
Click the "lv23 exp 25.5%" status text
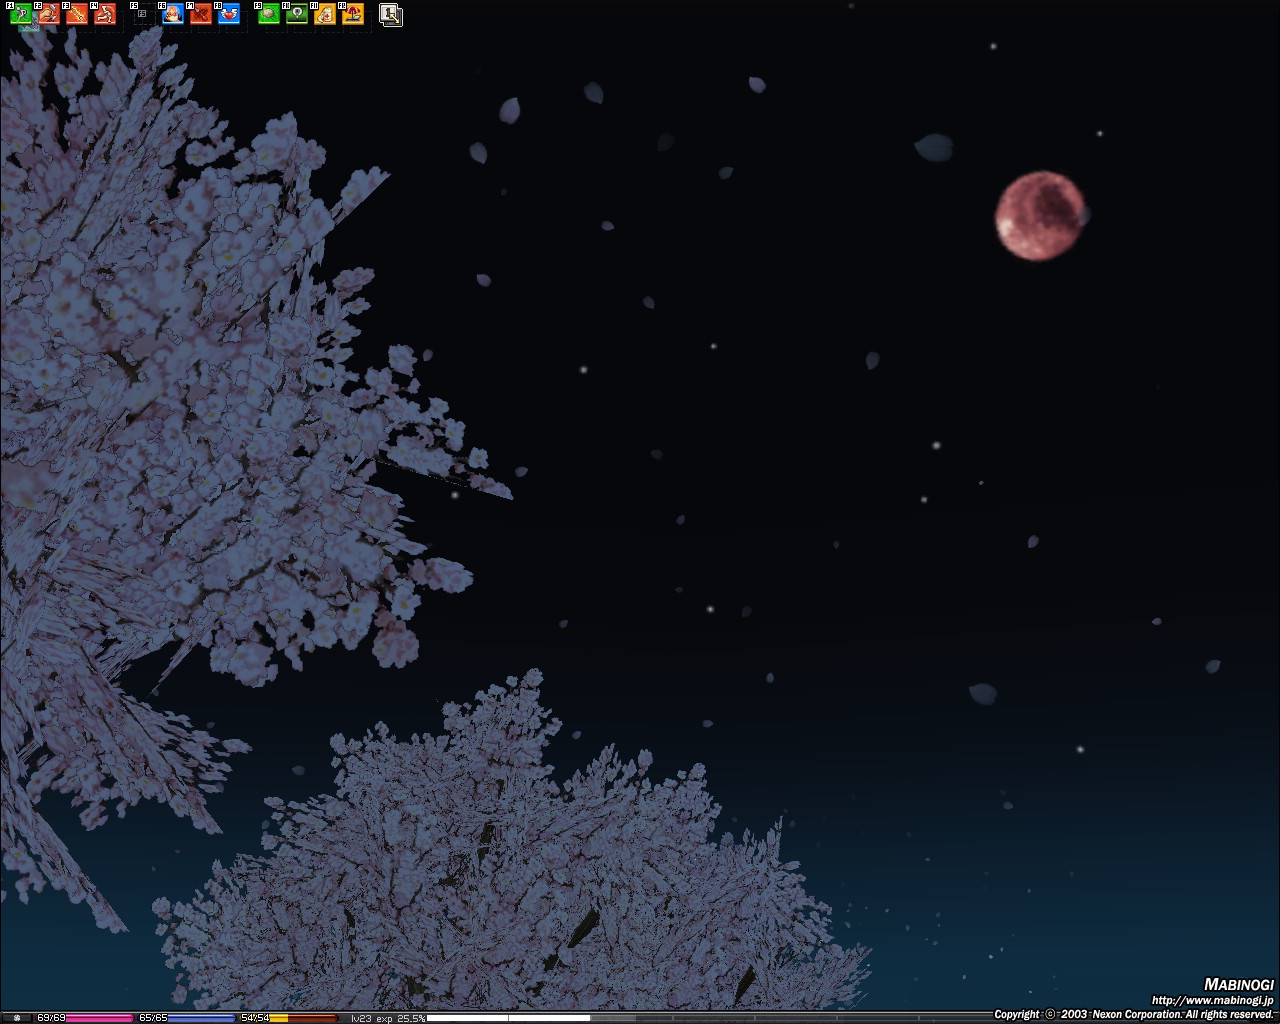tap(388, 1018)
